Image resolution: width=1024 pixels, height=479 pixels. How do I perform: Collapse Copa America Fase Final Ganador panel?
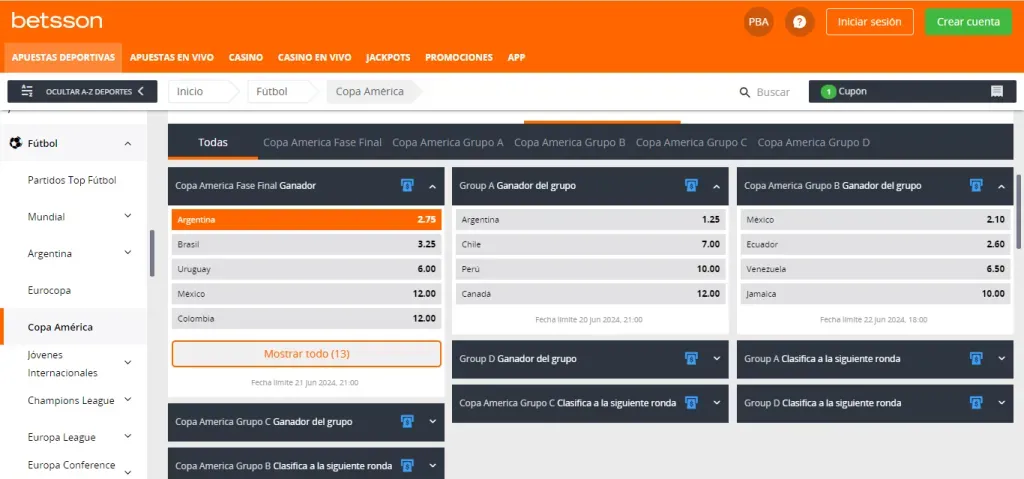pos(432,186)
